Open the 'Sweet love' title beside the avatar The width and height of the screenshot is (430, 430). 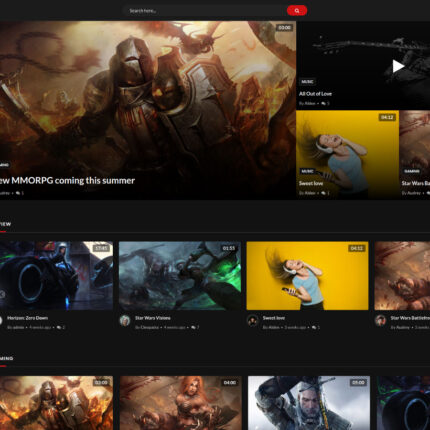point(274,318)
